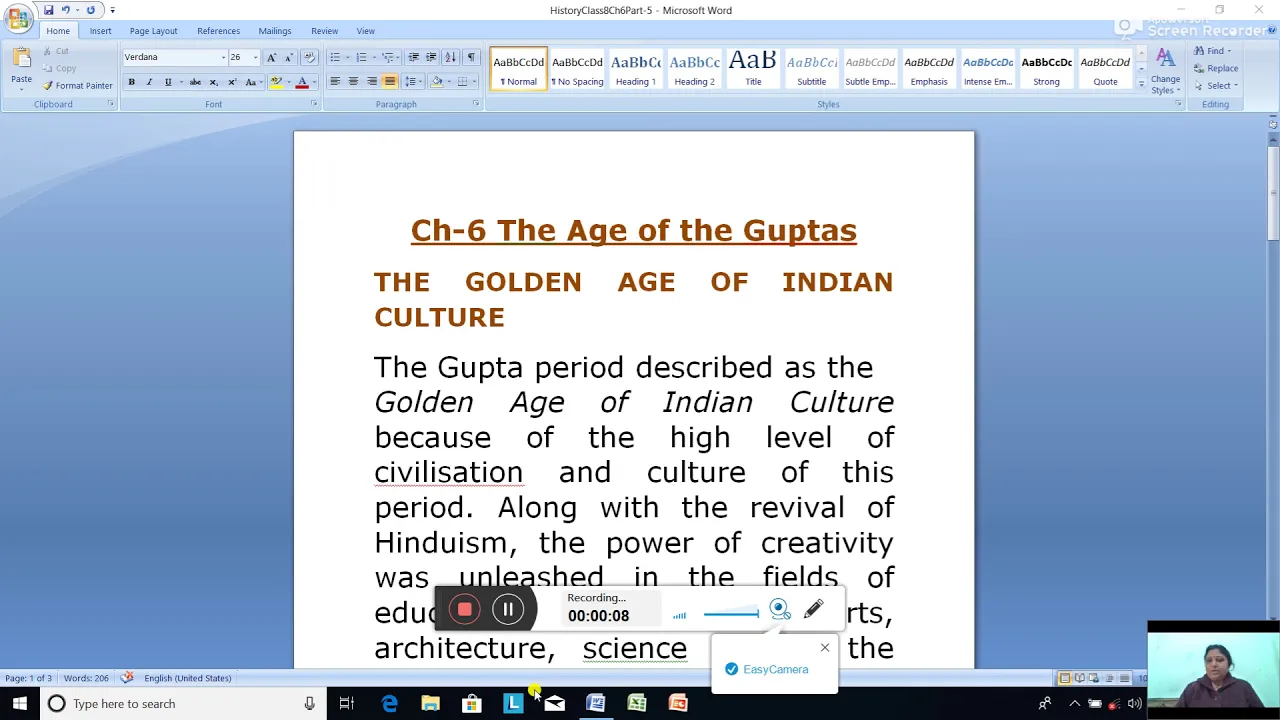Open the Paragraph dialog launcher
The width and height of the screenshot is (1280, 720).
[x=477, y=104]
